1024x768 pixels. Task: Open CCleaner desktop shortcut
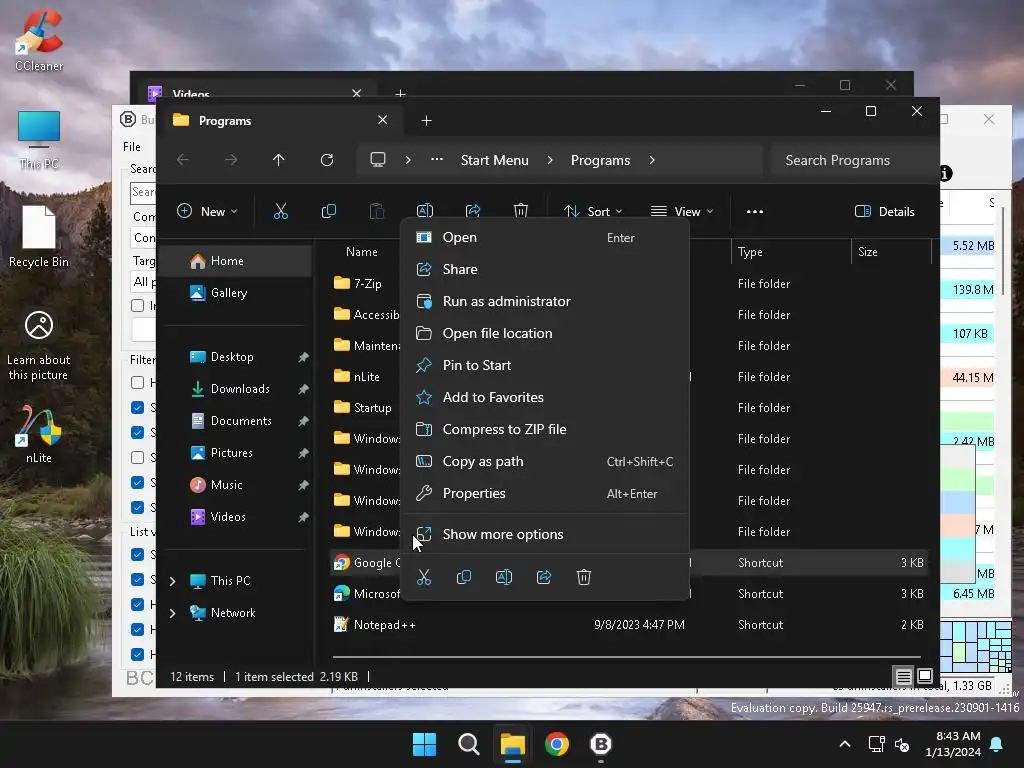[x=39, y=40]
